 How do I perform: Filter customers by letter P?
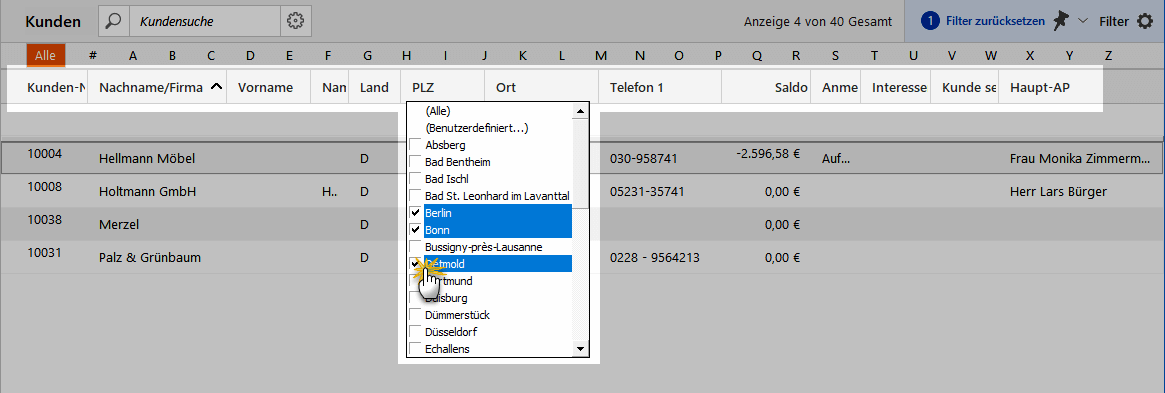tap(718, 55)
